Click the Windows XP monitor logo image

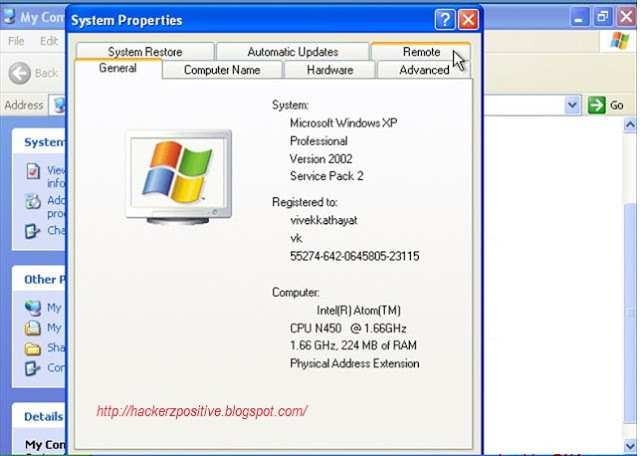click(178, 177)
